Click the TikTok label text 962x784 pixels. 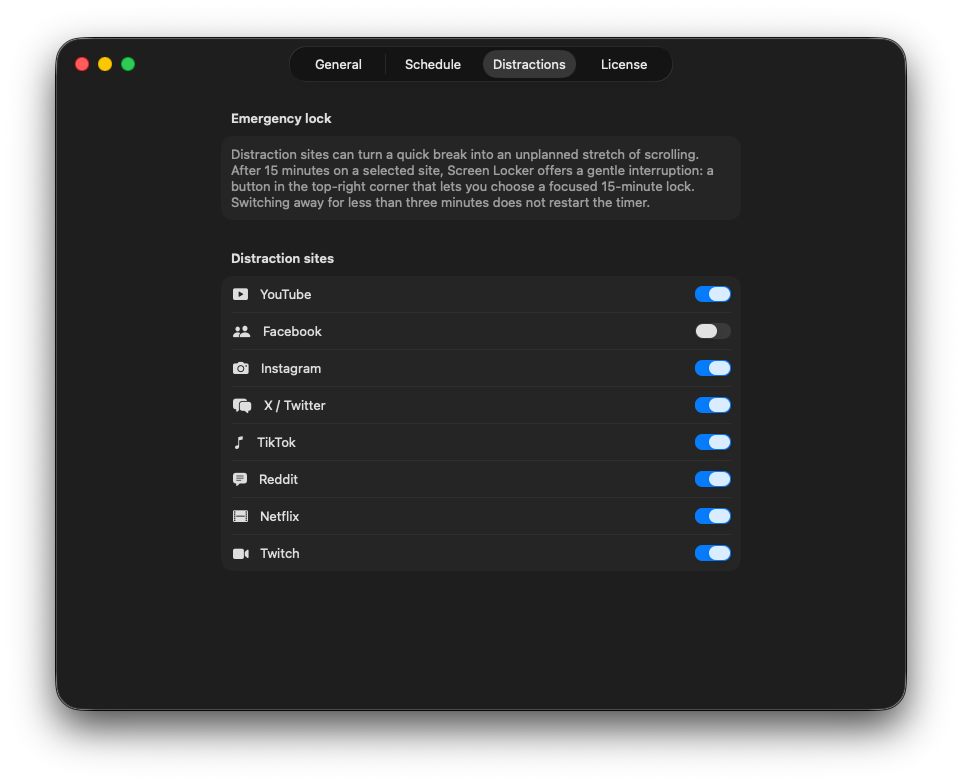[x=276, y=442]
